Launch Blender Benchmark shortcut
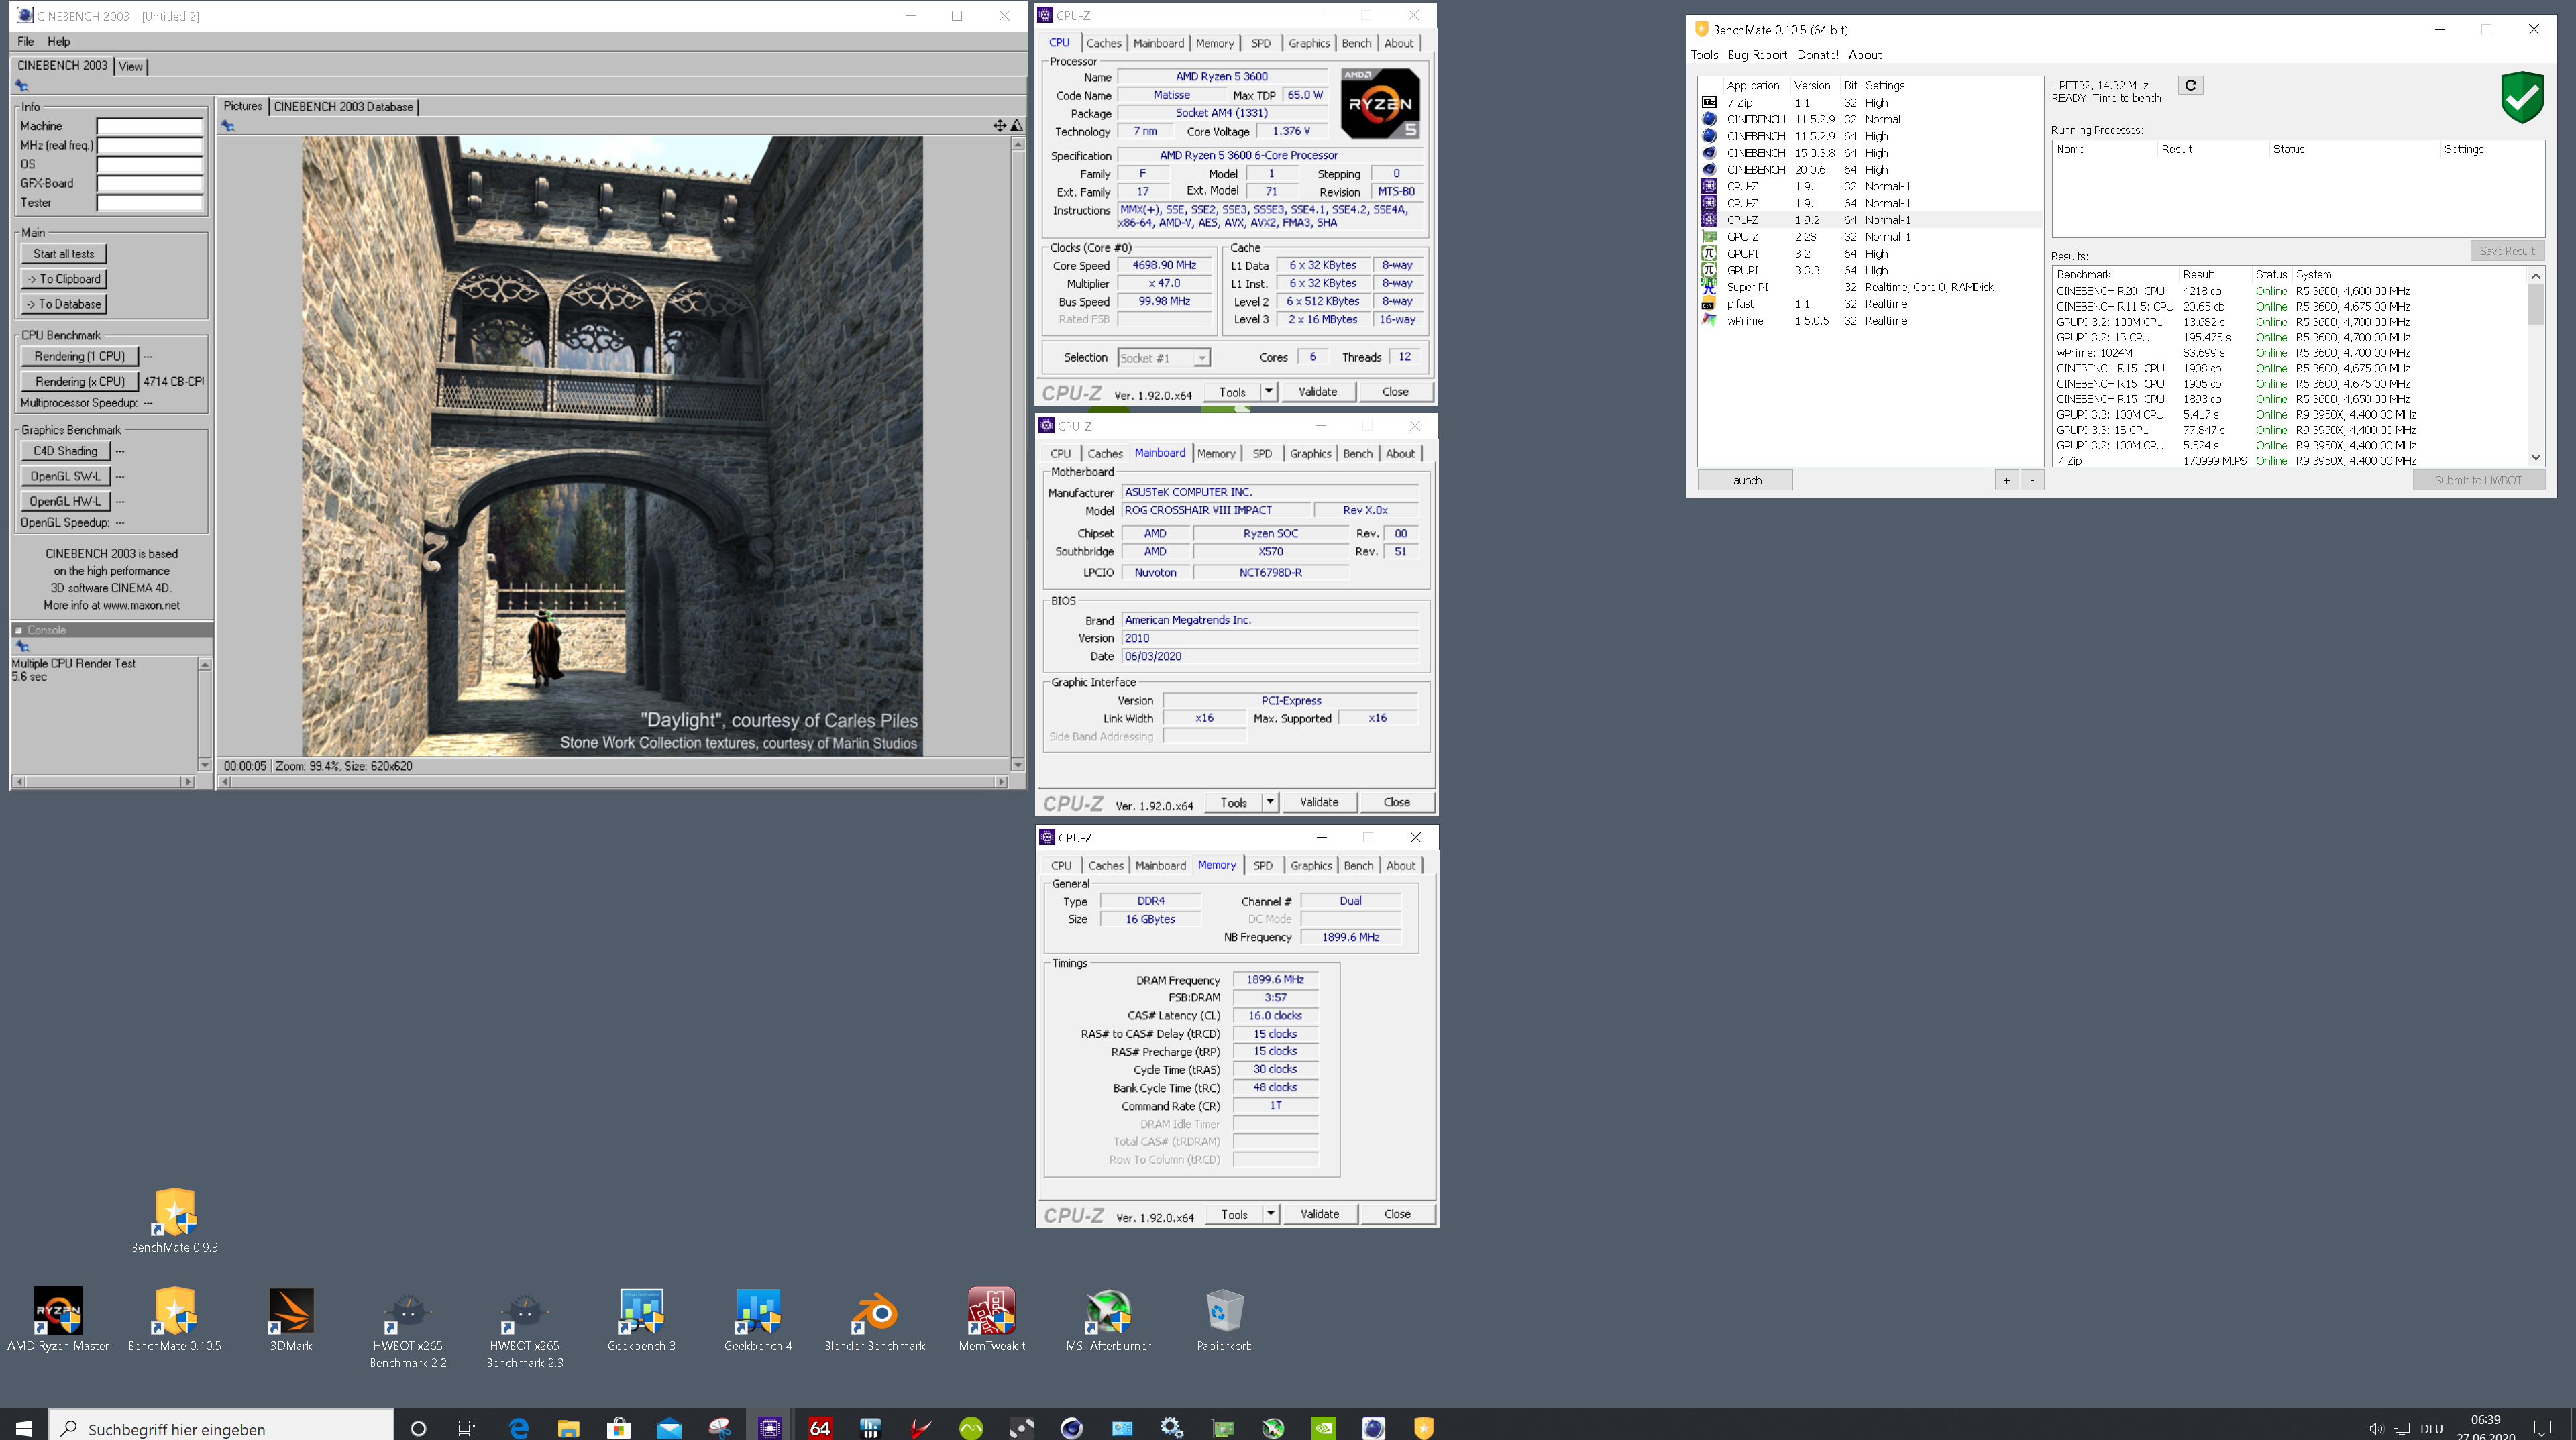 875,1319
